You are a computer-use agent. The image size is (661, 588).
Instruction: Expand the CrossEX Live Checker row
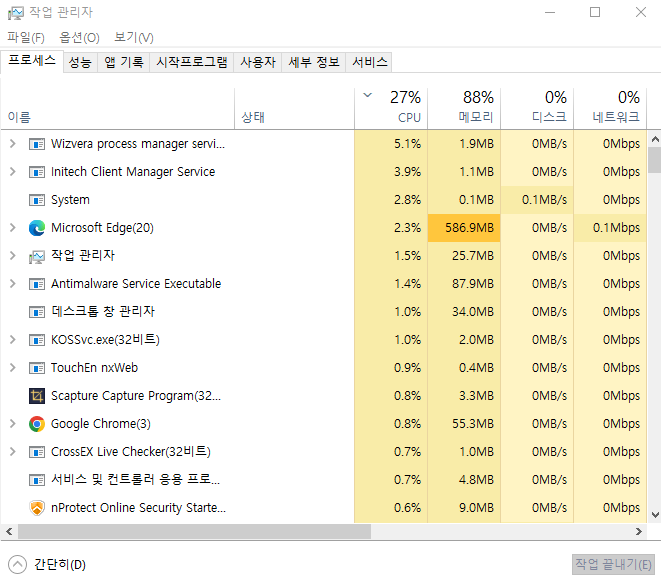tap(13, 451)
